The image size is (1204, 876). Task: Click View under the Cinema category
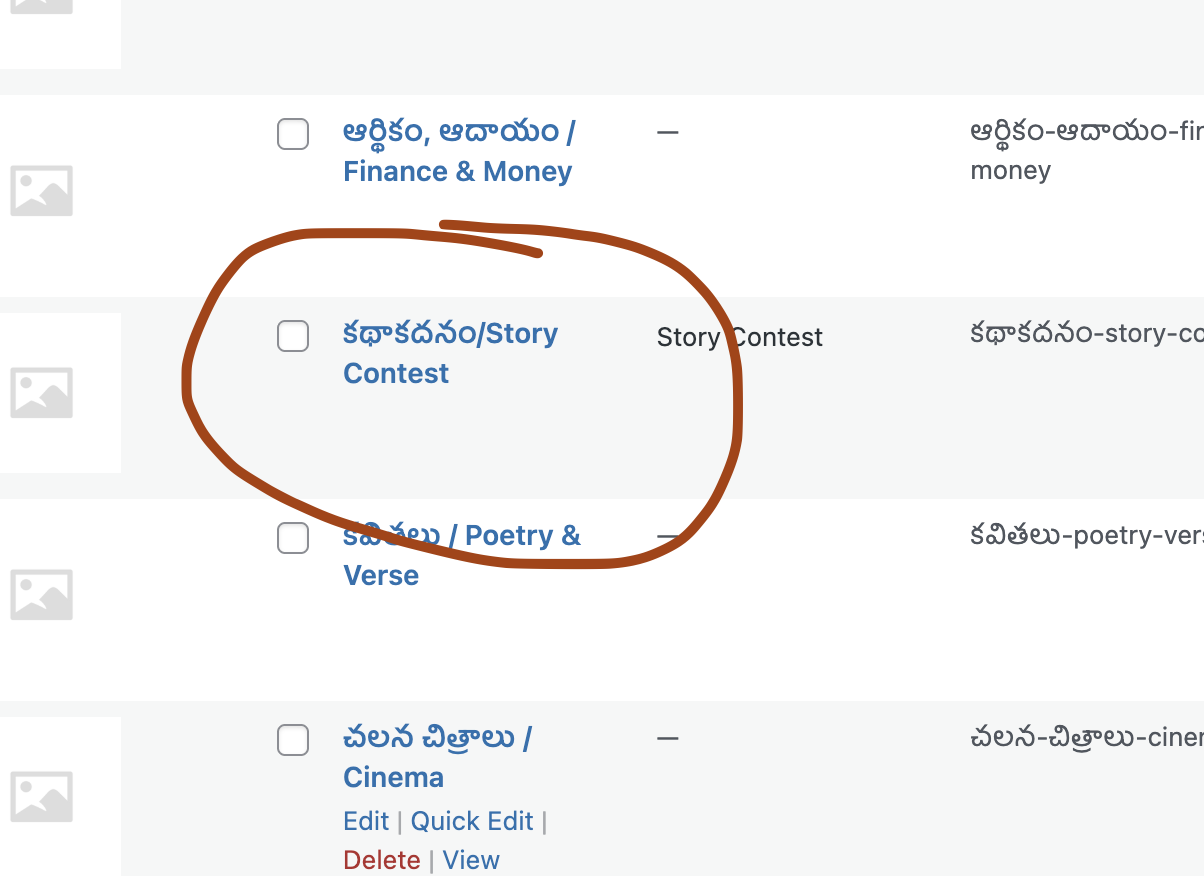tap(471, 860)
